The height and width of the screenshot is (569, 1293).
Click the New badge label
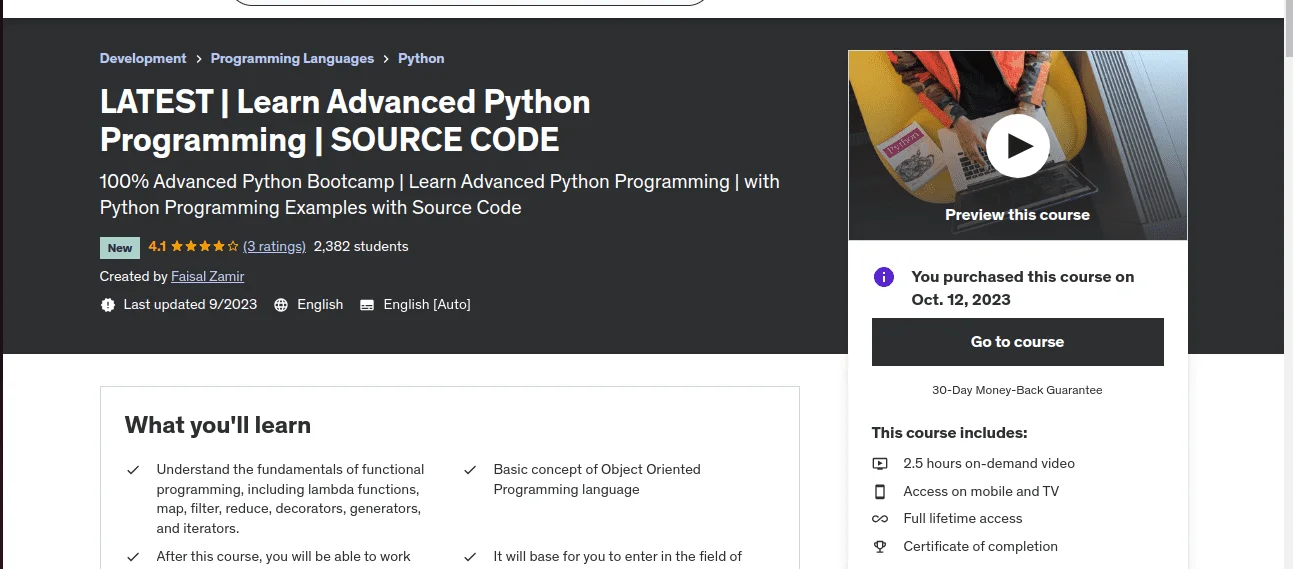click(x=120, y=248)
